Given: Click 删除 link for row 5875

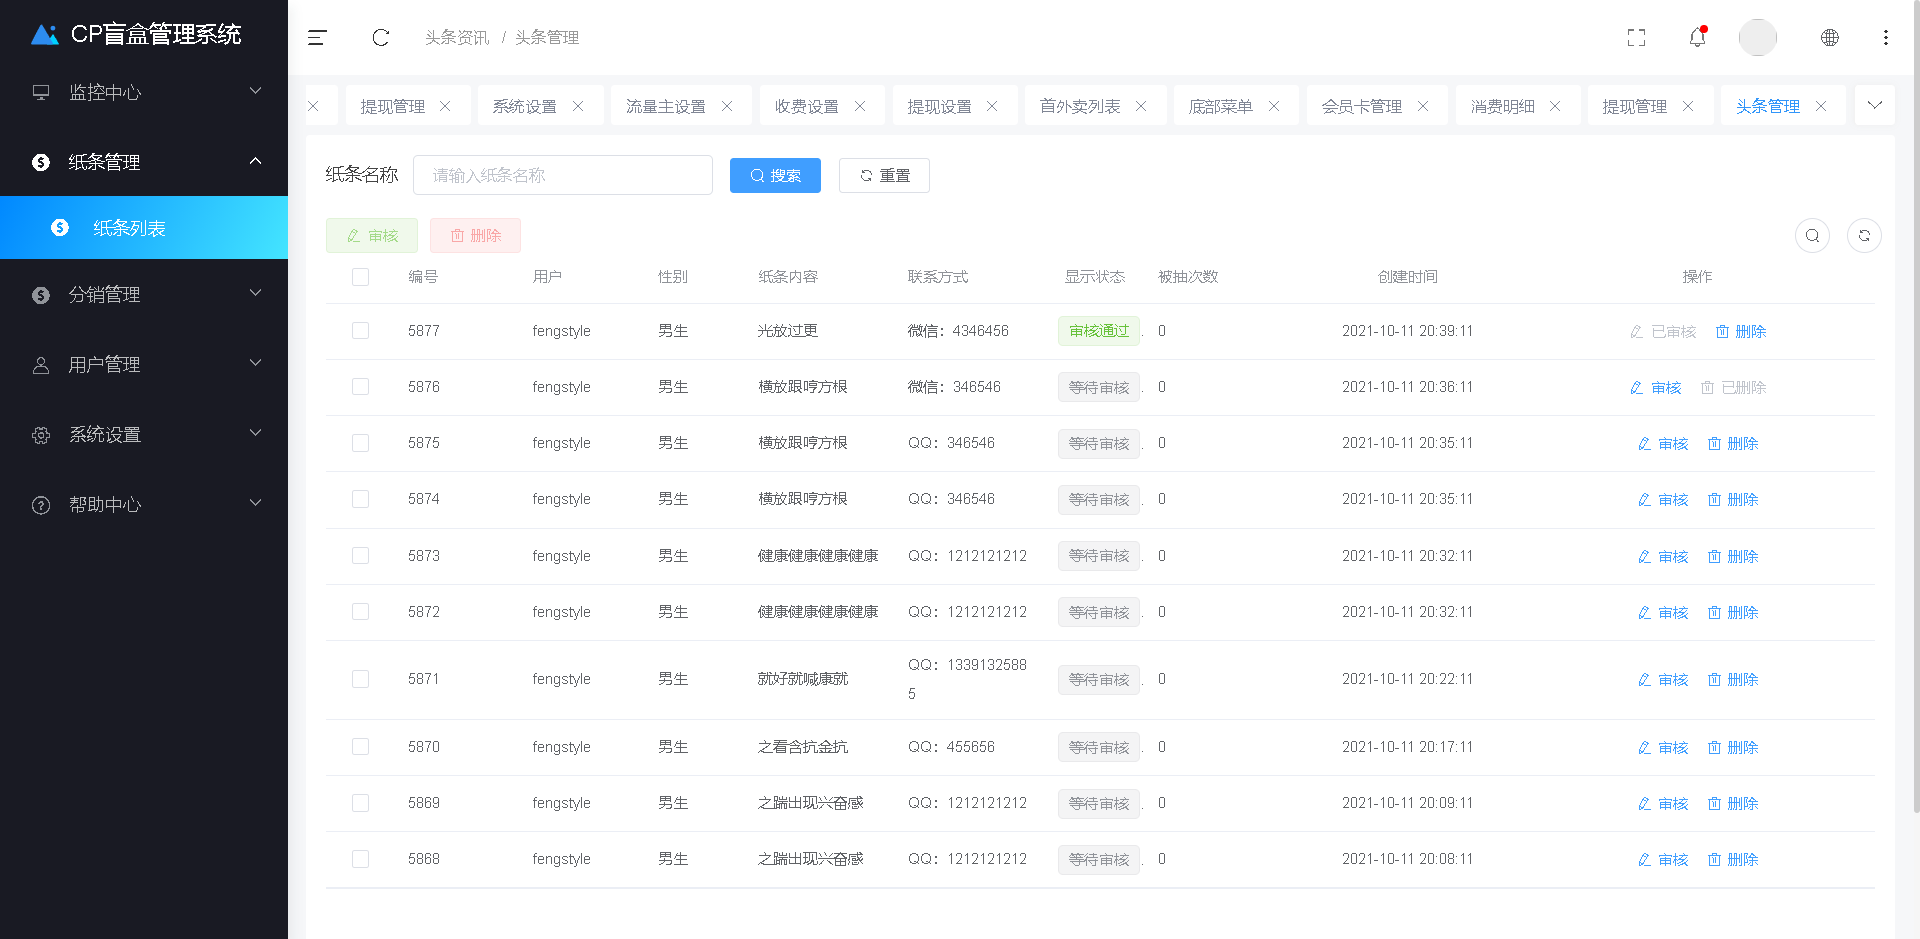Looking at the screenshot, I should click(x=1733, y=443).
